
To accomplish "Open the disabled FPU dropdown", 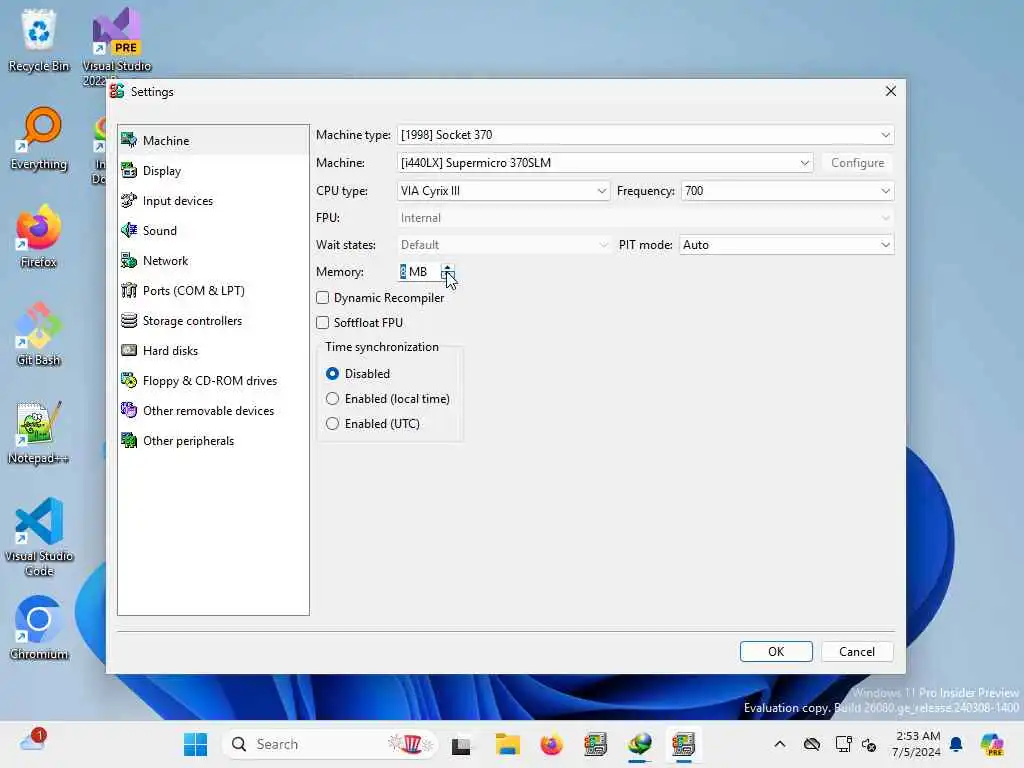I will pyautogui.click(x=645, y=218).
